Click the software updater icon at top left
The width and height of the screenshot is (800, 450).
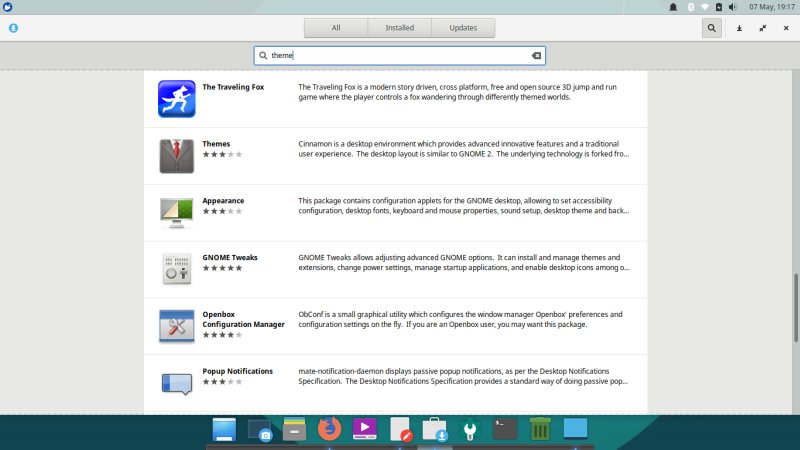13,28
